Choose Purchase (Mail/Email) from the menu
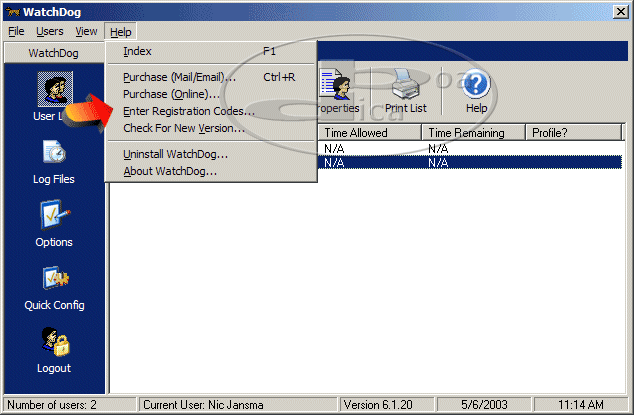The width and height of the screenshot is (634, 415). click(179, 77)
